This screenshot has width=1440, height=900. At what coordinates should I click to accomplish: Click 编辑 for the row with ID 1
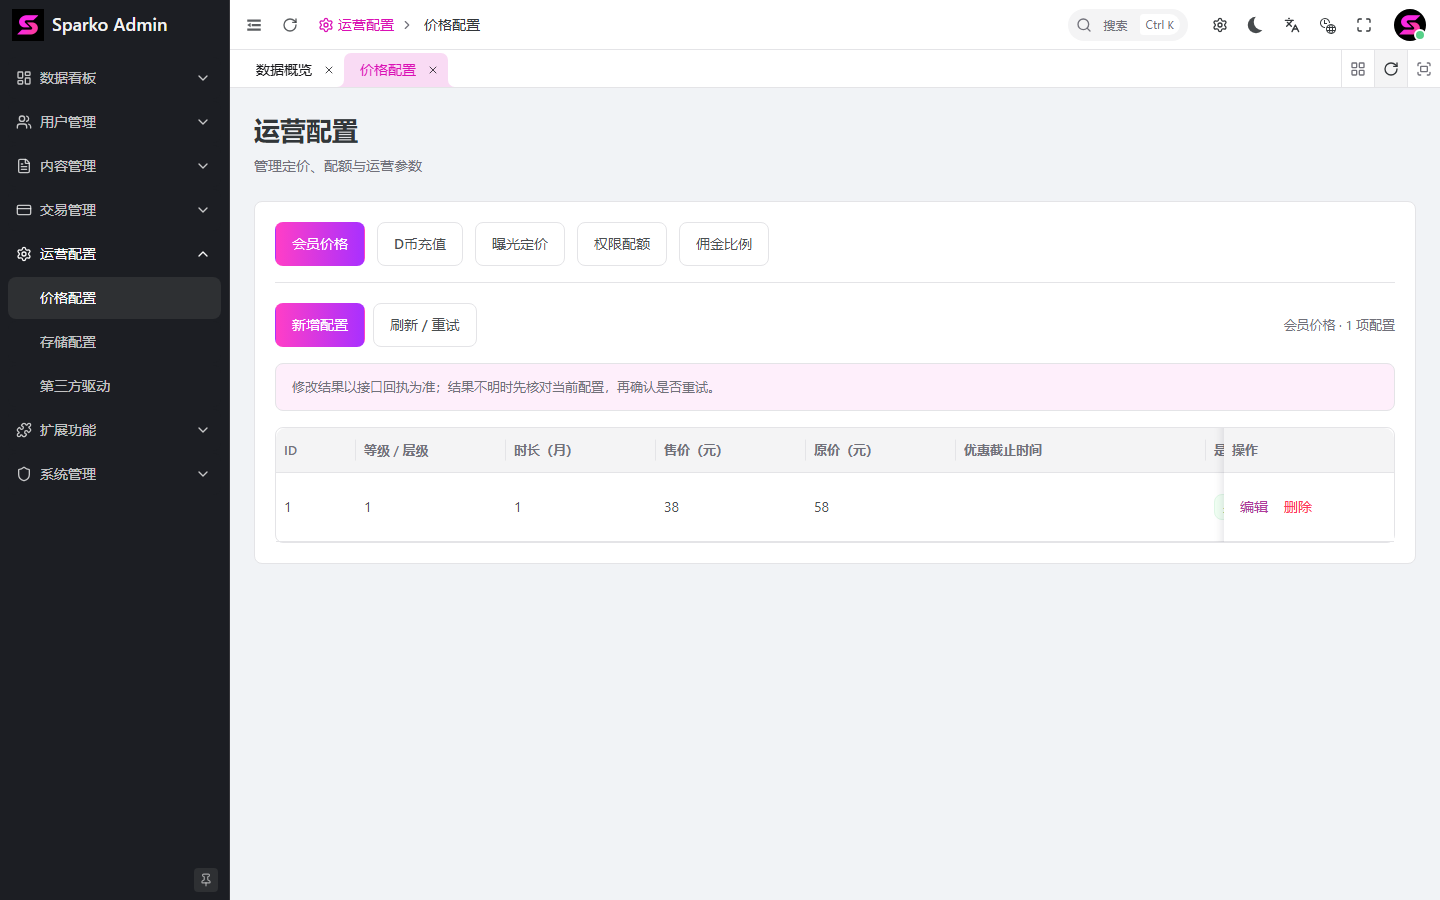(x=1254, y=507)
